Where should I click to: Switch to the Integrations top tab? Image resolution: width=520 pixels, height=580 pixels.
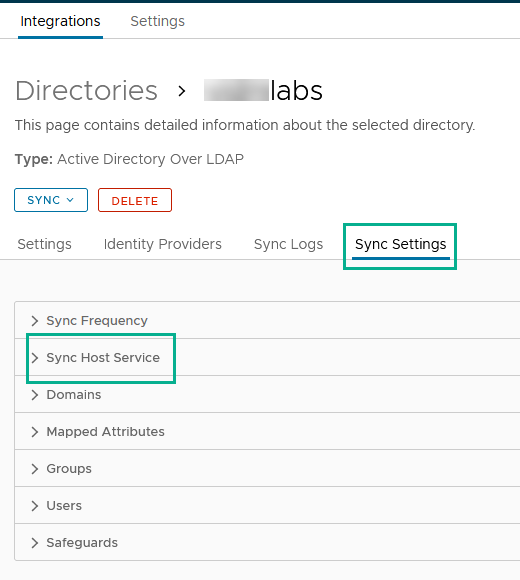pos(60,21)
